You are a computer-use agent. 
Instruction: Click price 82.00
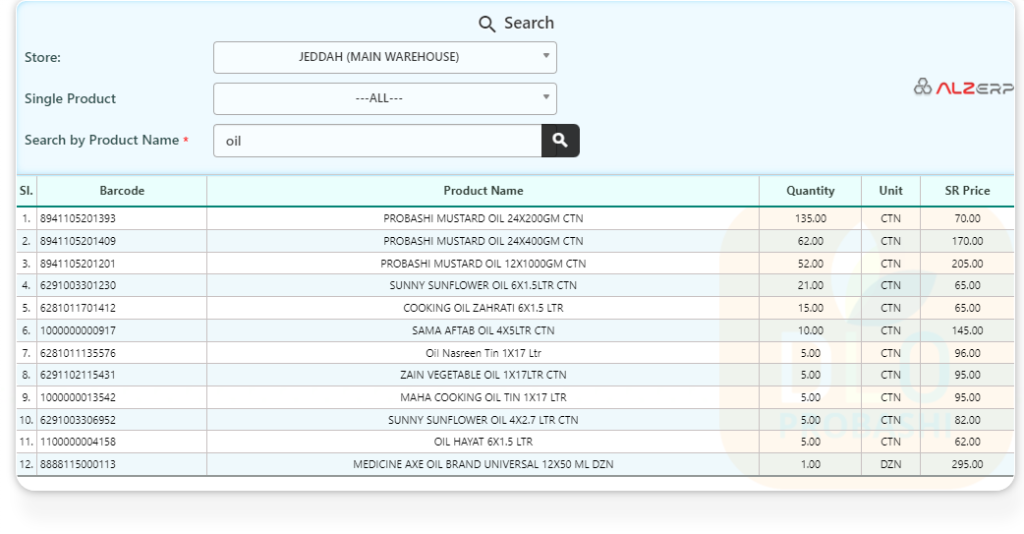(x=967, y=420)
